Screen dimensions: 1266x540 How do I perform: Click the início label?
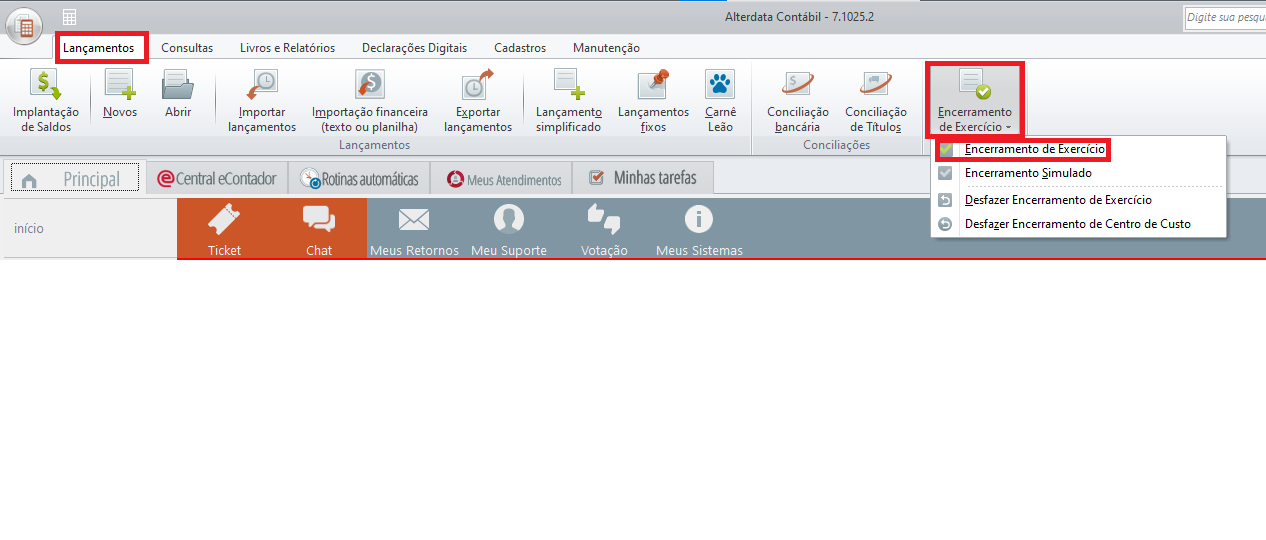(x=29, y=228)
